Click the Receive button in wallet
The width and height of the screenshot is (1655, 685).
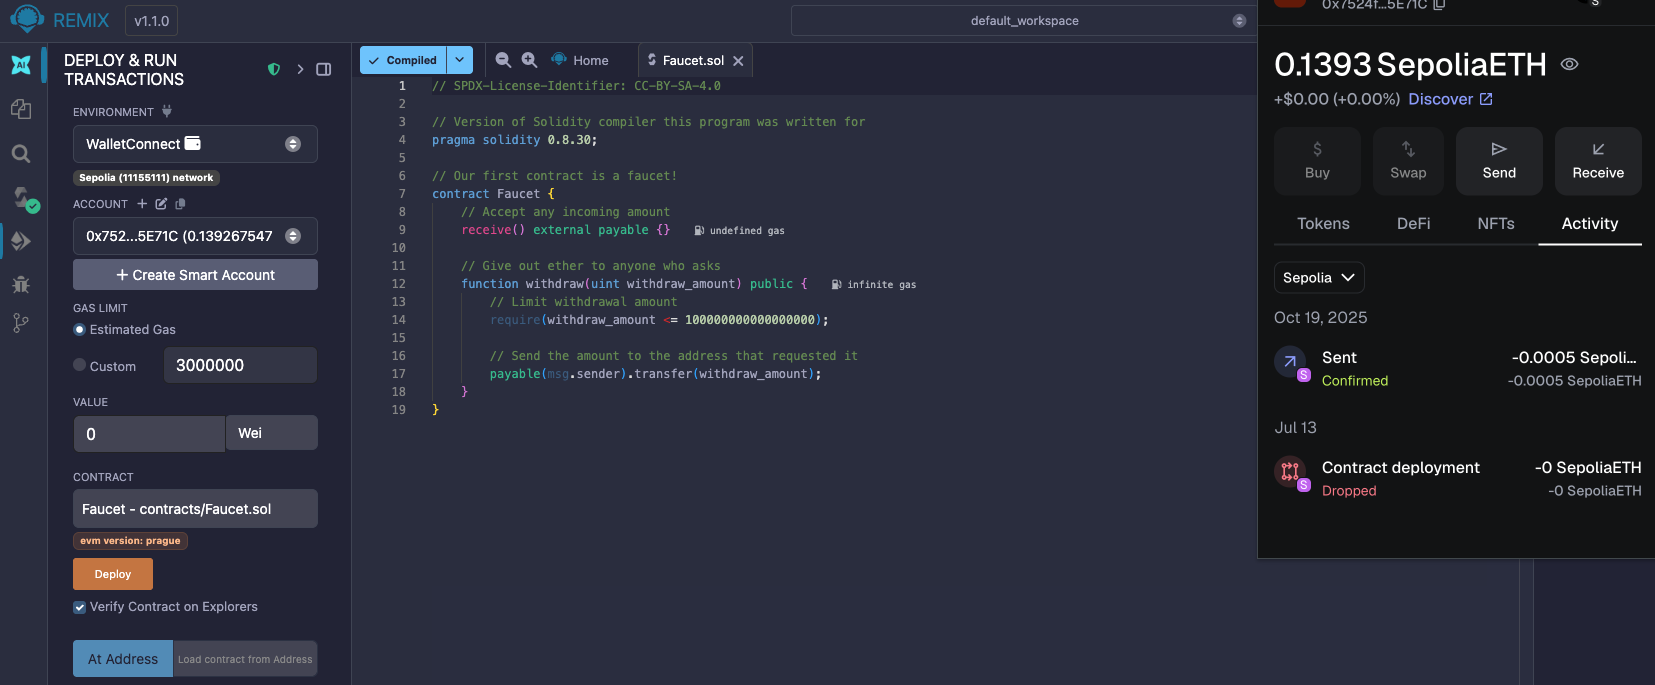(x=1598, y=160)
